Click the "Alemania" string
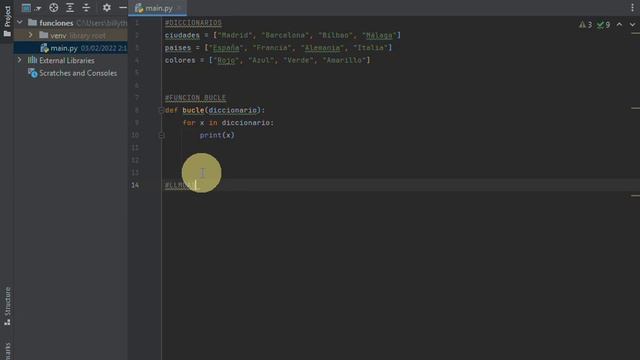The height and width of the screenshot is (360, 640). pyautogui.click(x=322, y=48)
